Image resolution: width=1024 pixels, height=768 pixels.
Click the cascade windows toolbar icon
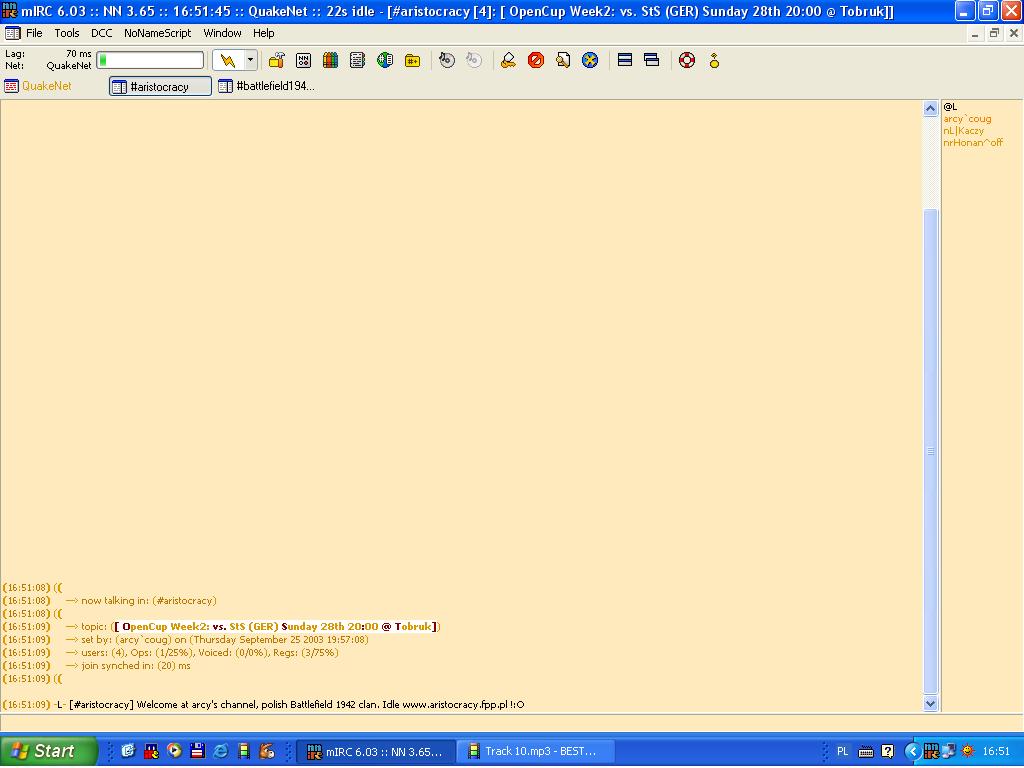[x=652, y=60]
